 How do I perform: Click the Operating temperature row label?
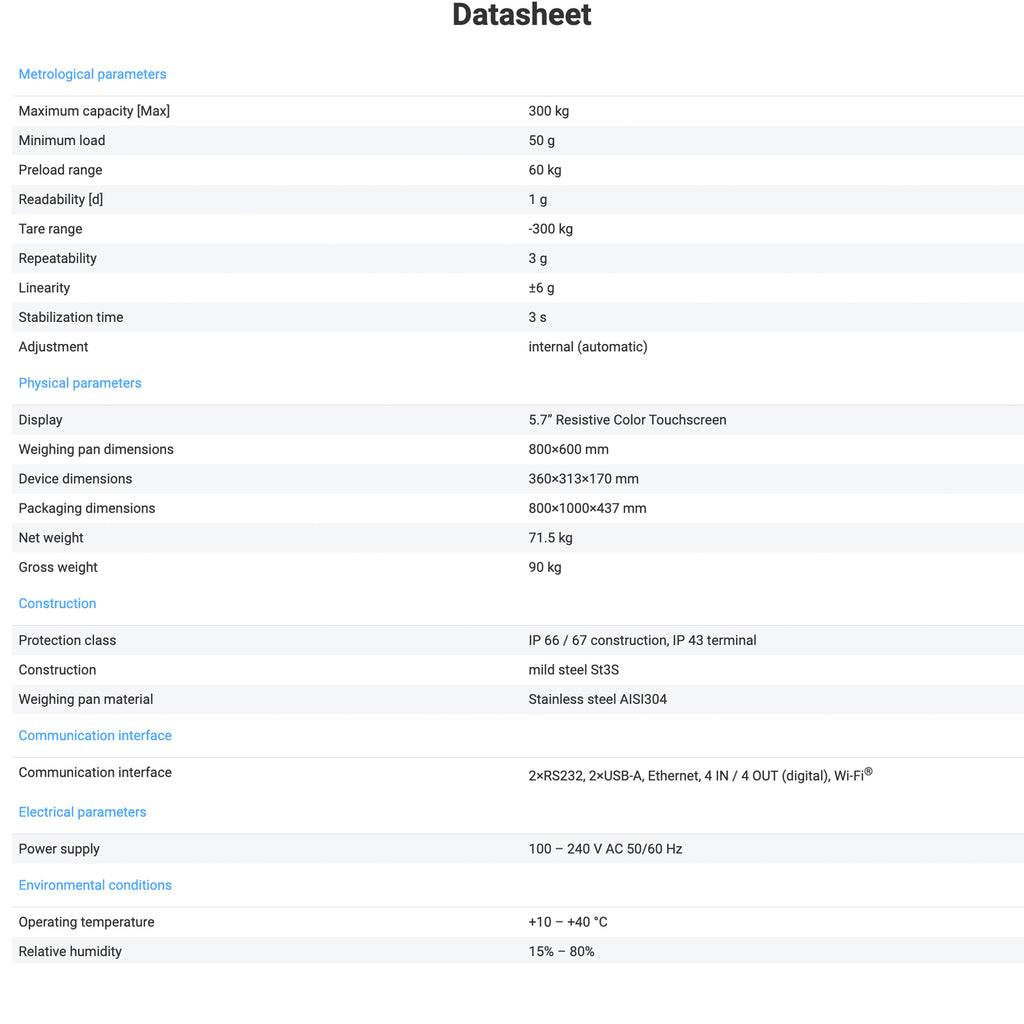click(86, 922)
